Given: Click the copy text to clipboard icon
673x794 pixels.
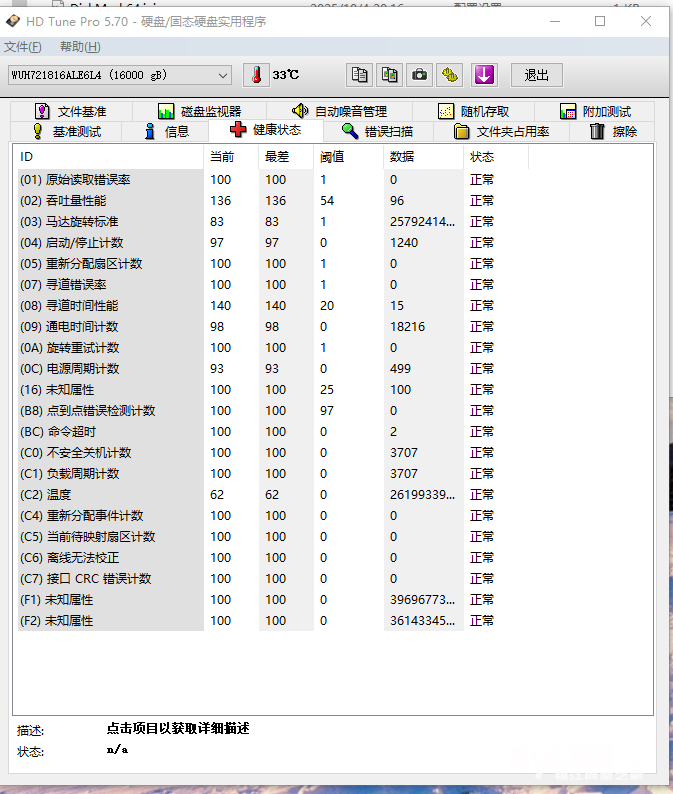Looking at the screenshot, I should coord(359,75).
